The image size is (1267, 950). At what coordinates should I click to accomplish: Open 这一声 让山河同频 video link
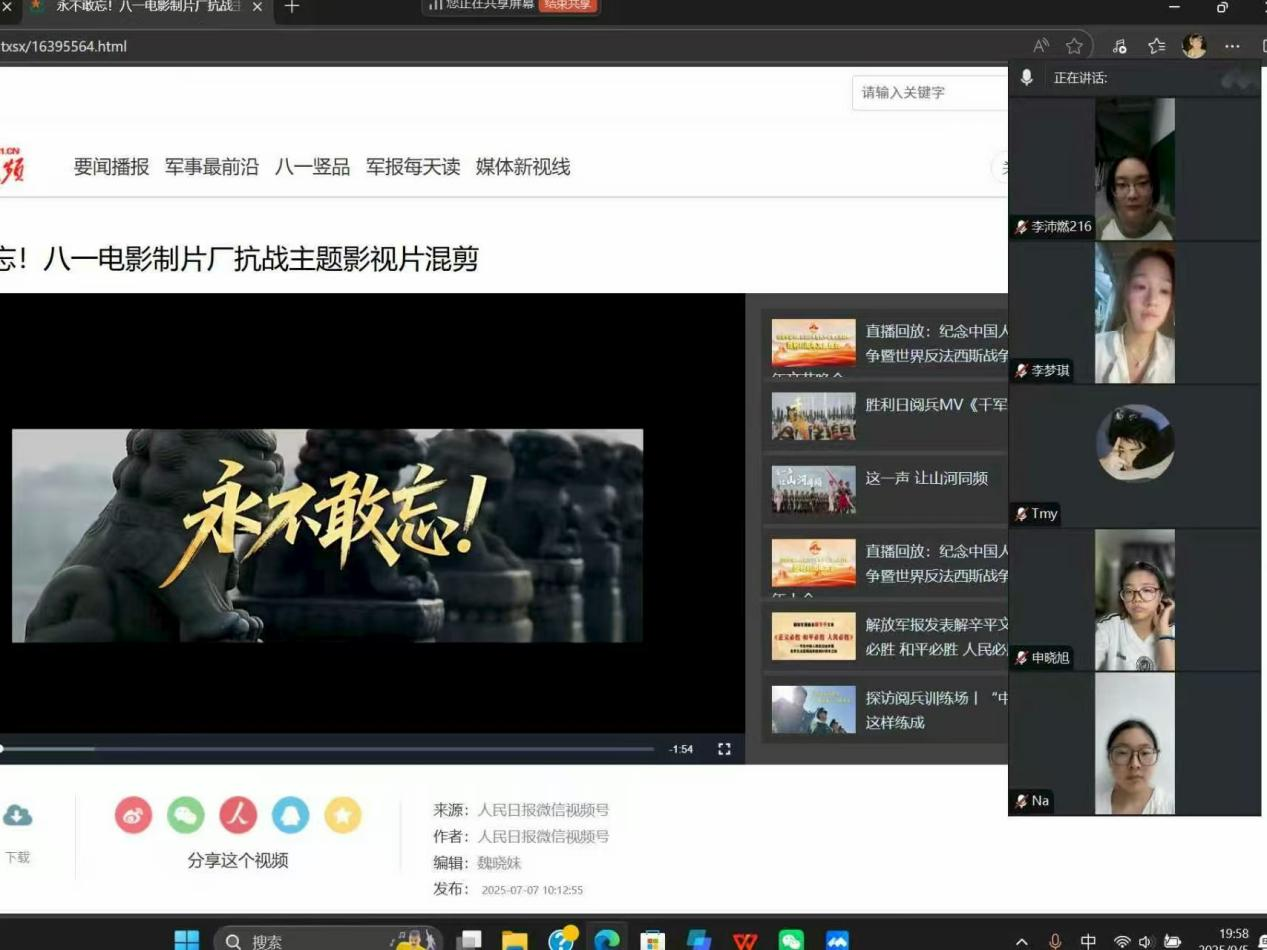coord(926,478)
